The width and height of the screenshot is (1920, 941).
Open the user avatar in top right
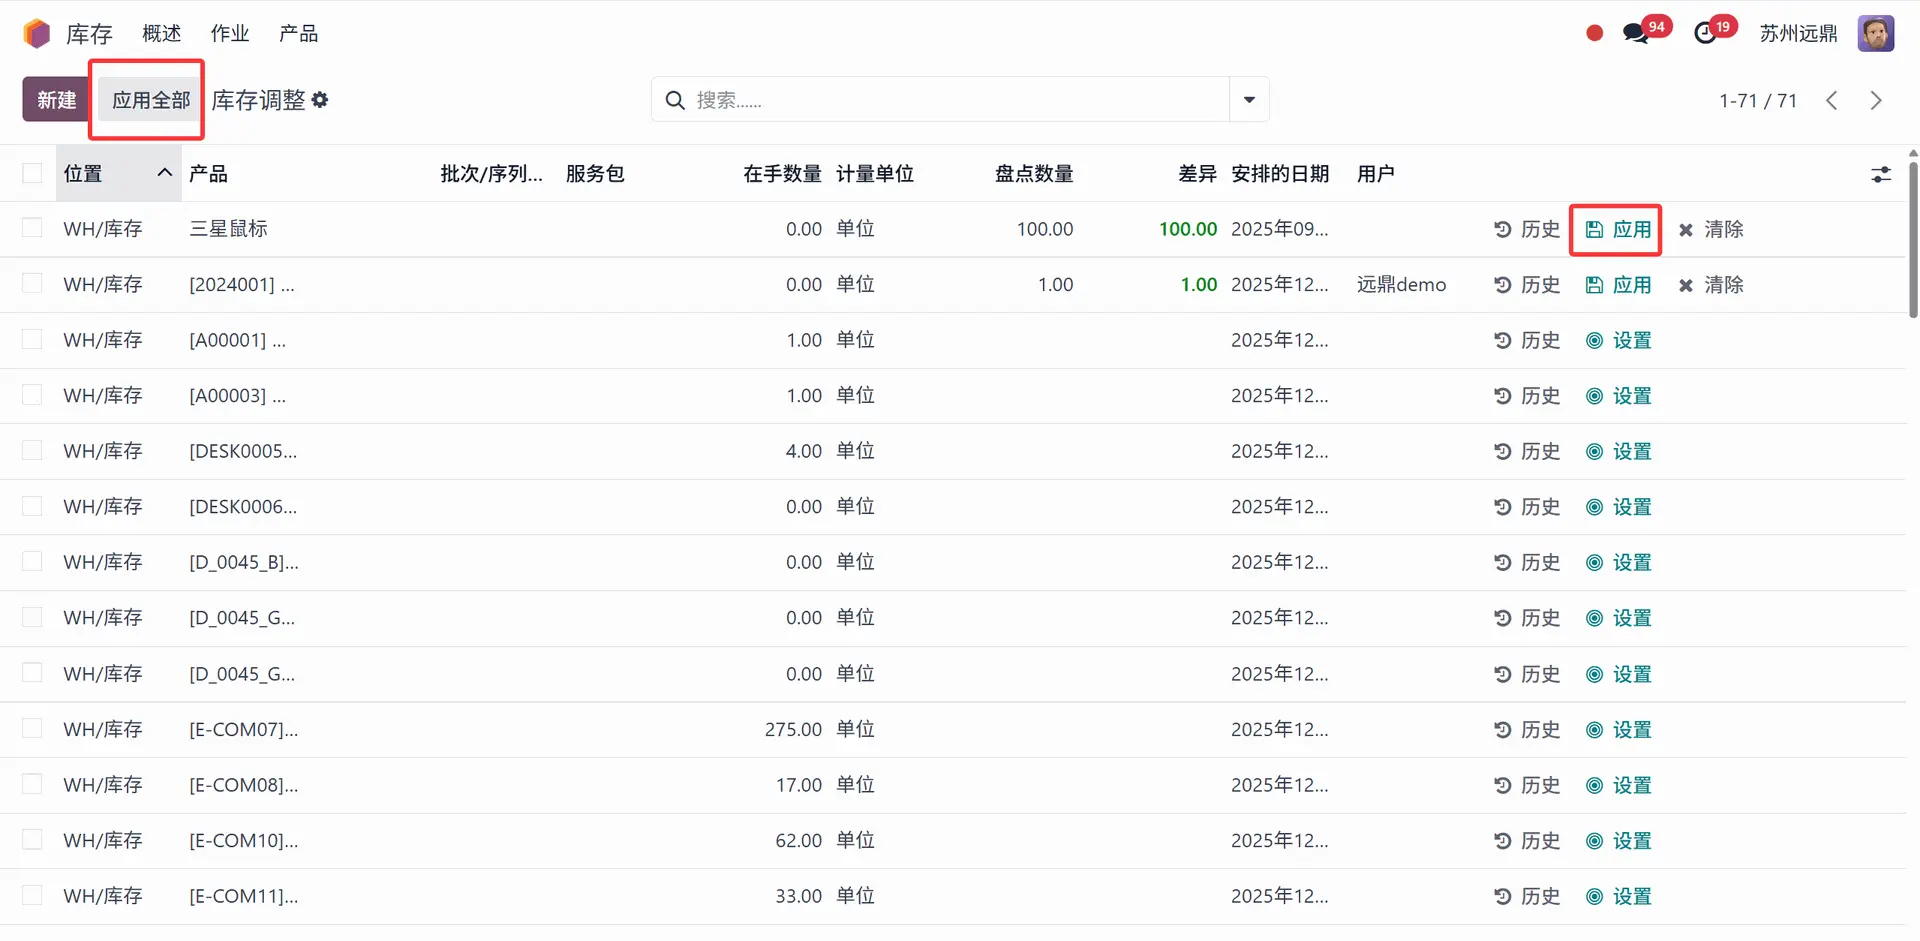(1875, 33)
